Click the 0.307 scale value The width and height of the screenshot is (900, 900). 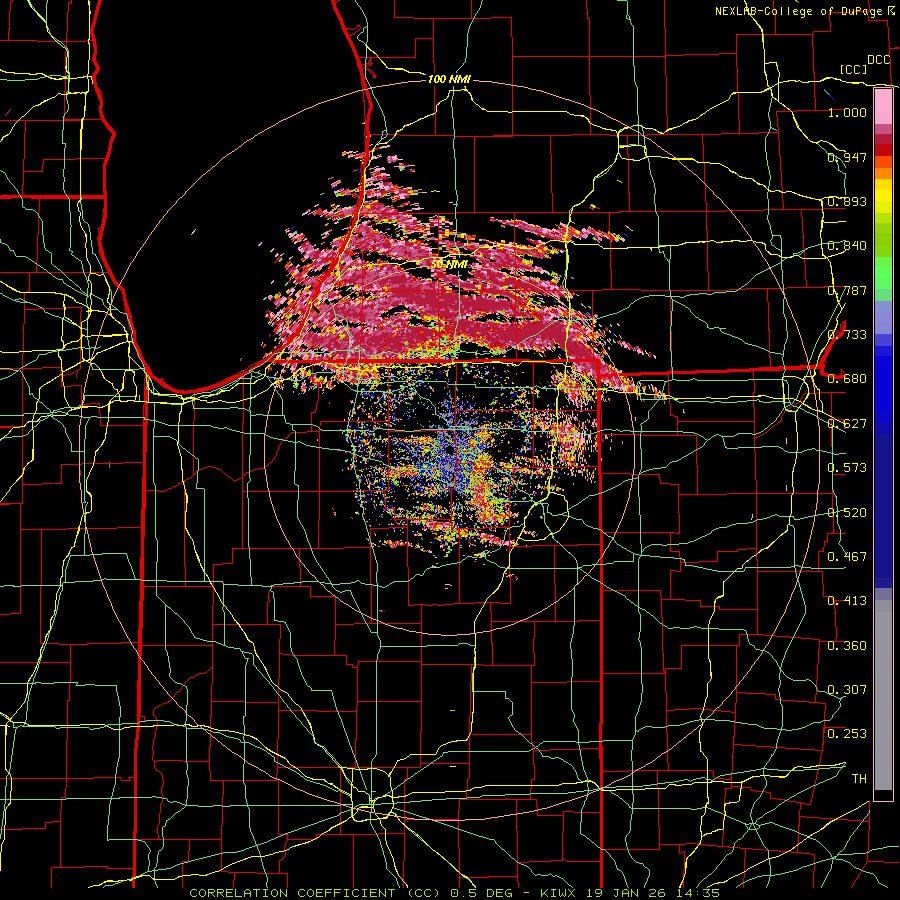(847, 690)
